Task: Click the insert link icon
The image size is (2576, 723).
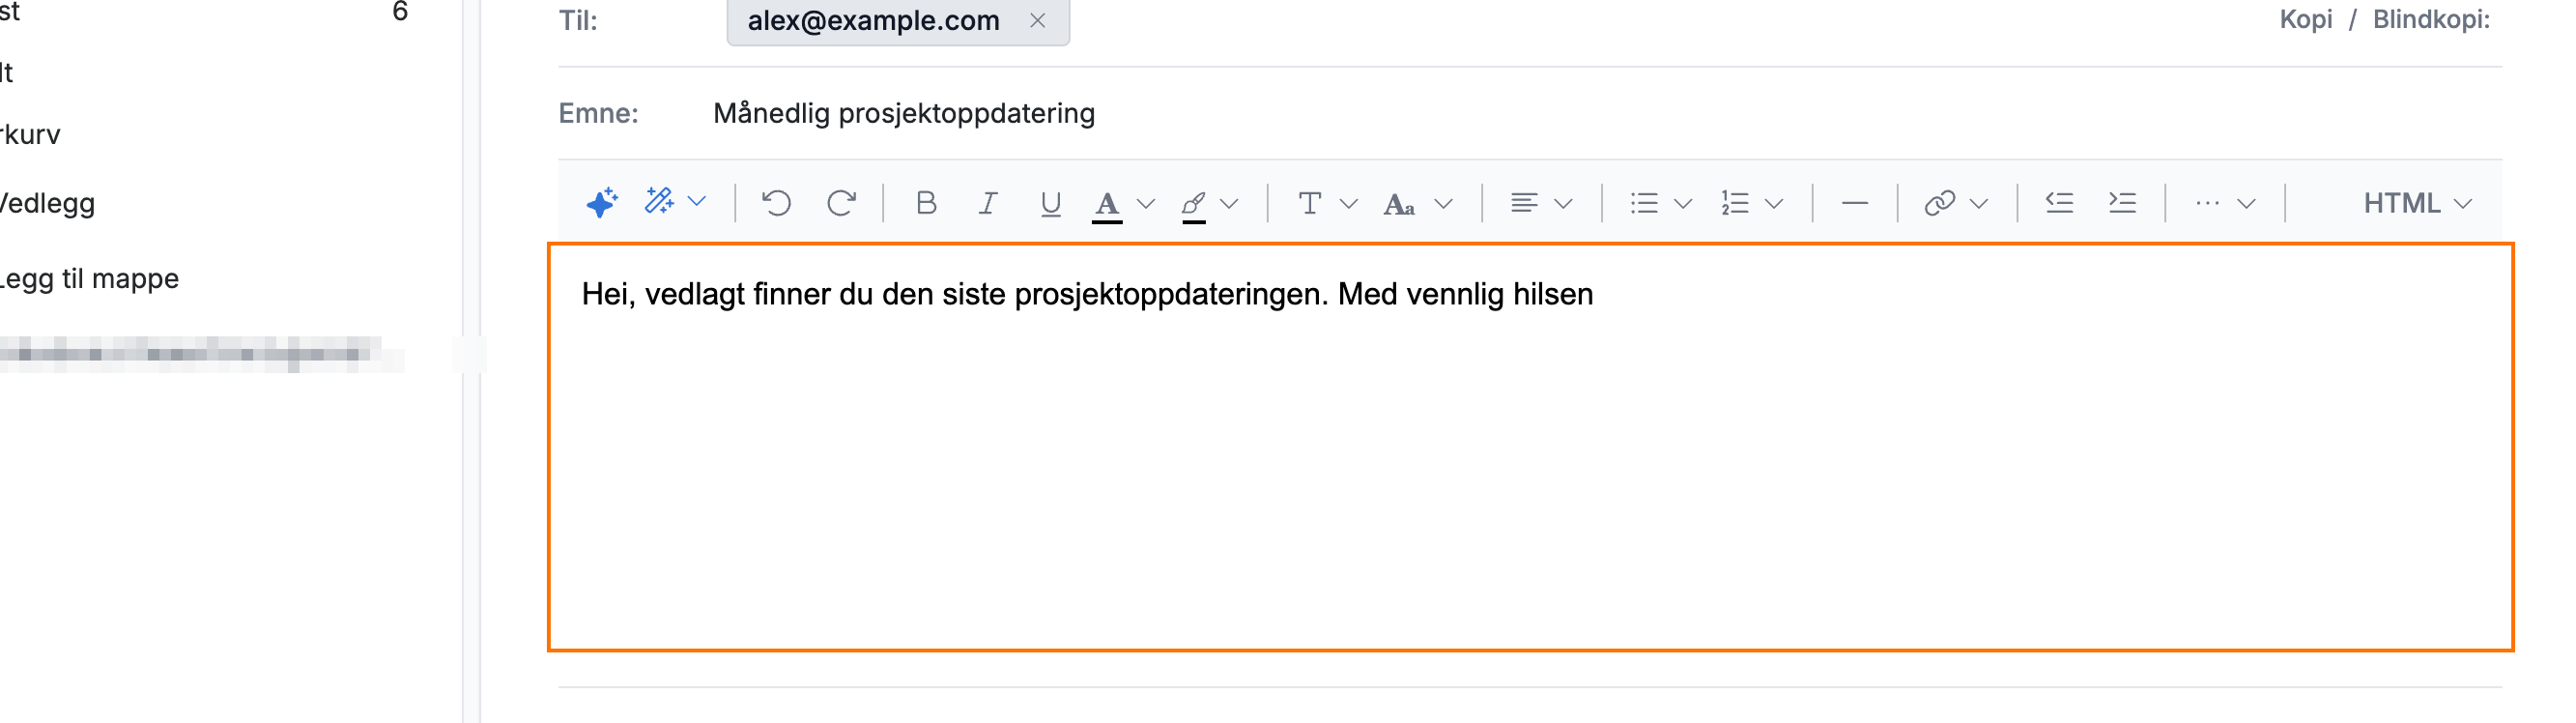Action: pos(1940,203)
